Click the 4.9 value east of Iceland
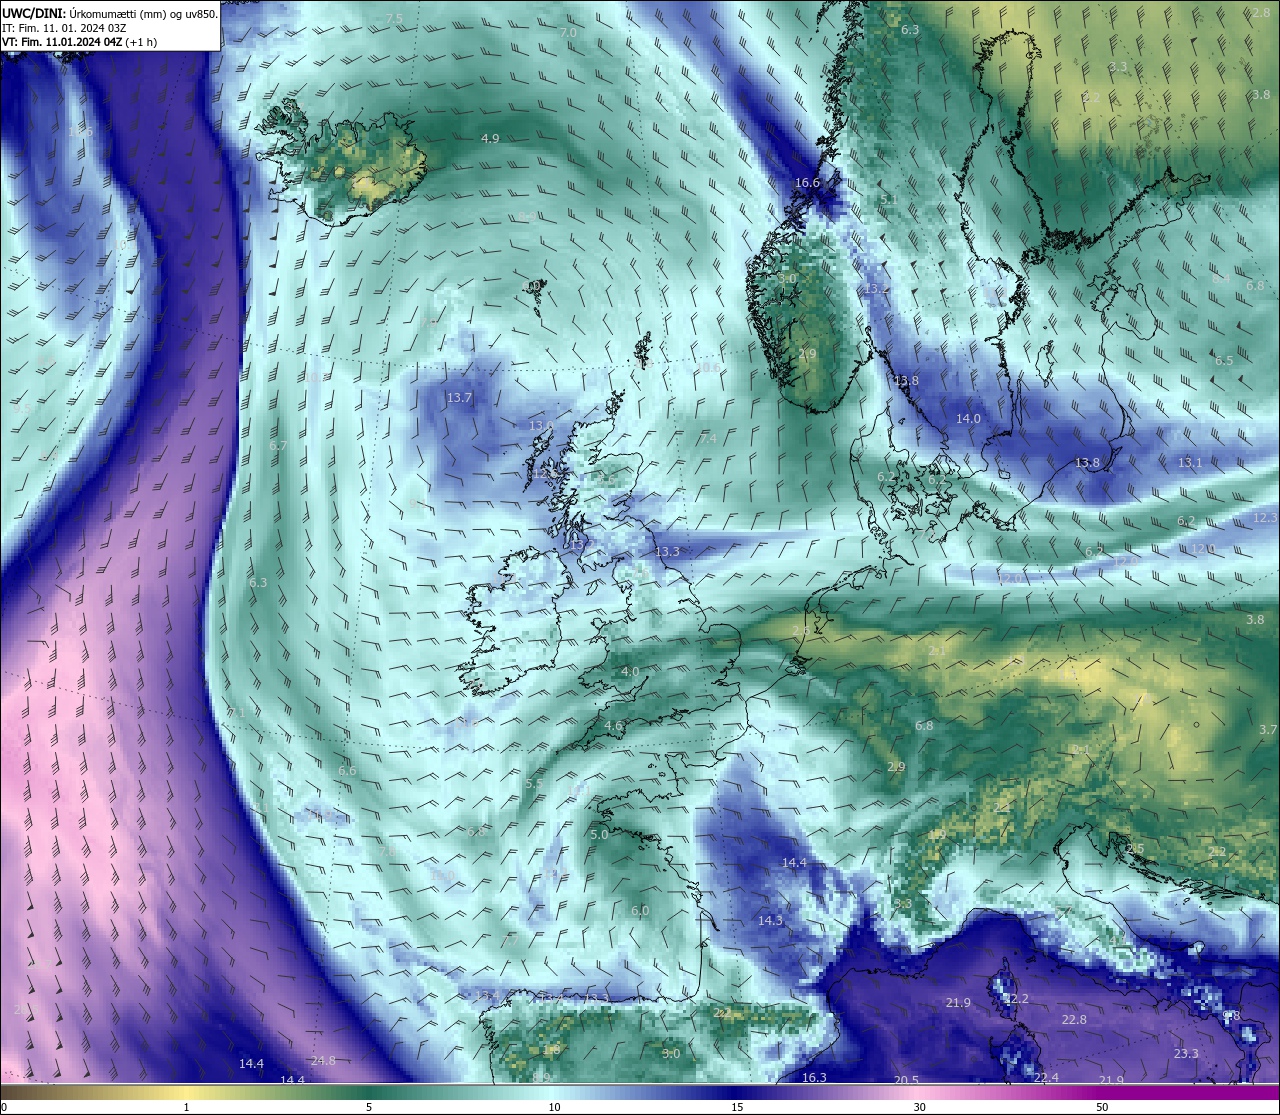Screen dimensions: 1280x1115 tap(490, 139)
